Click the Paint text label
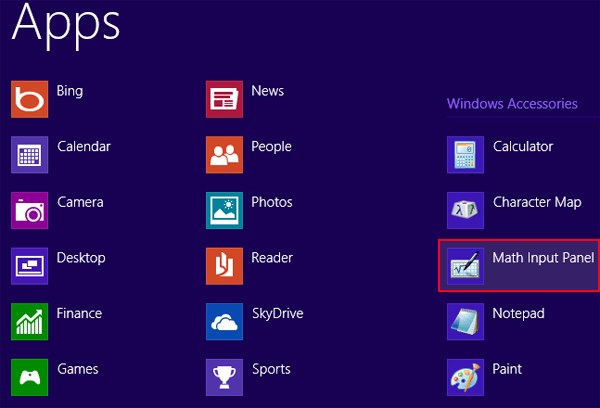This screenshot has height=408, width=600. click(507, 369)
